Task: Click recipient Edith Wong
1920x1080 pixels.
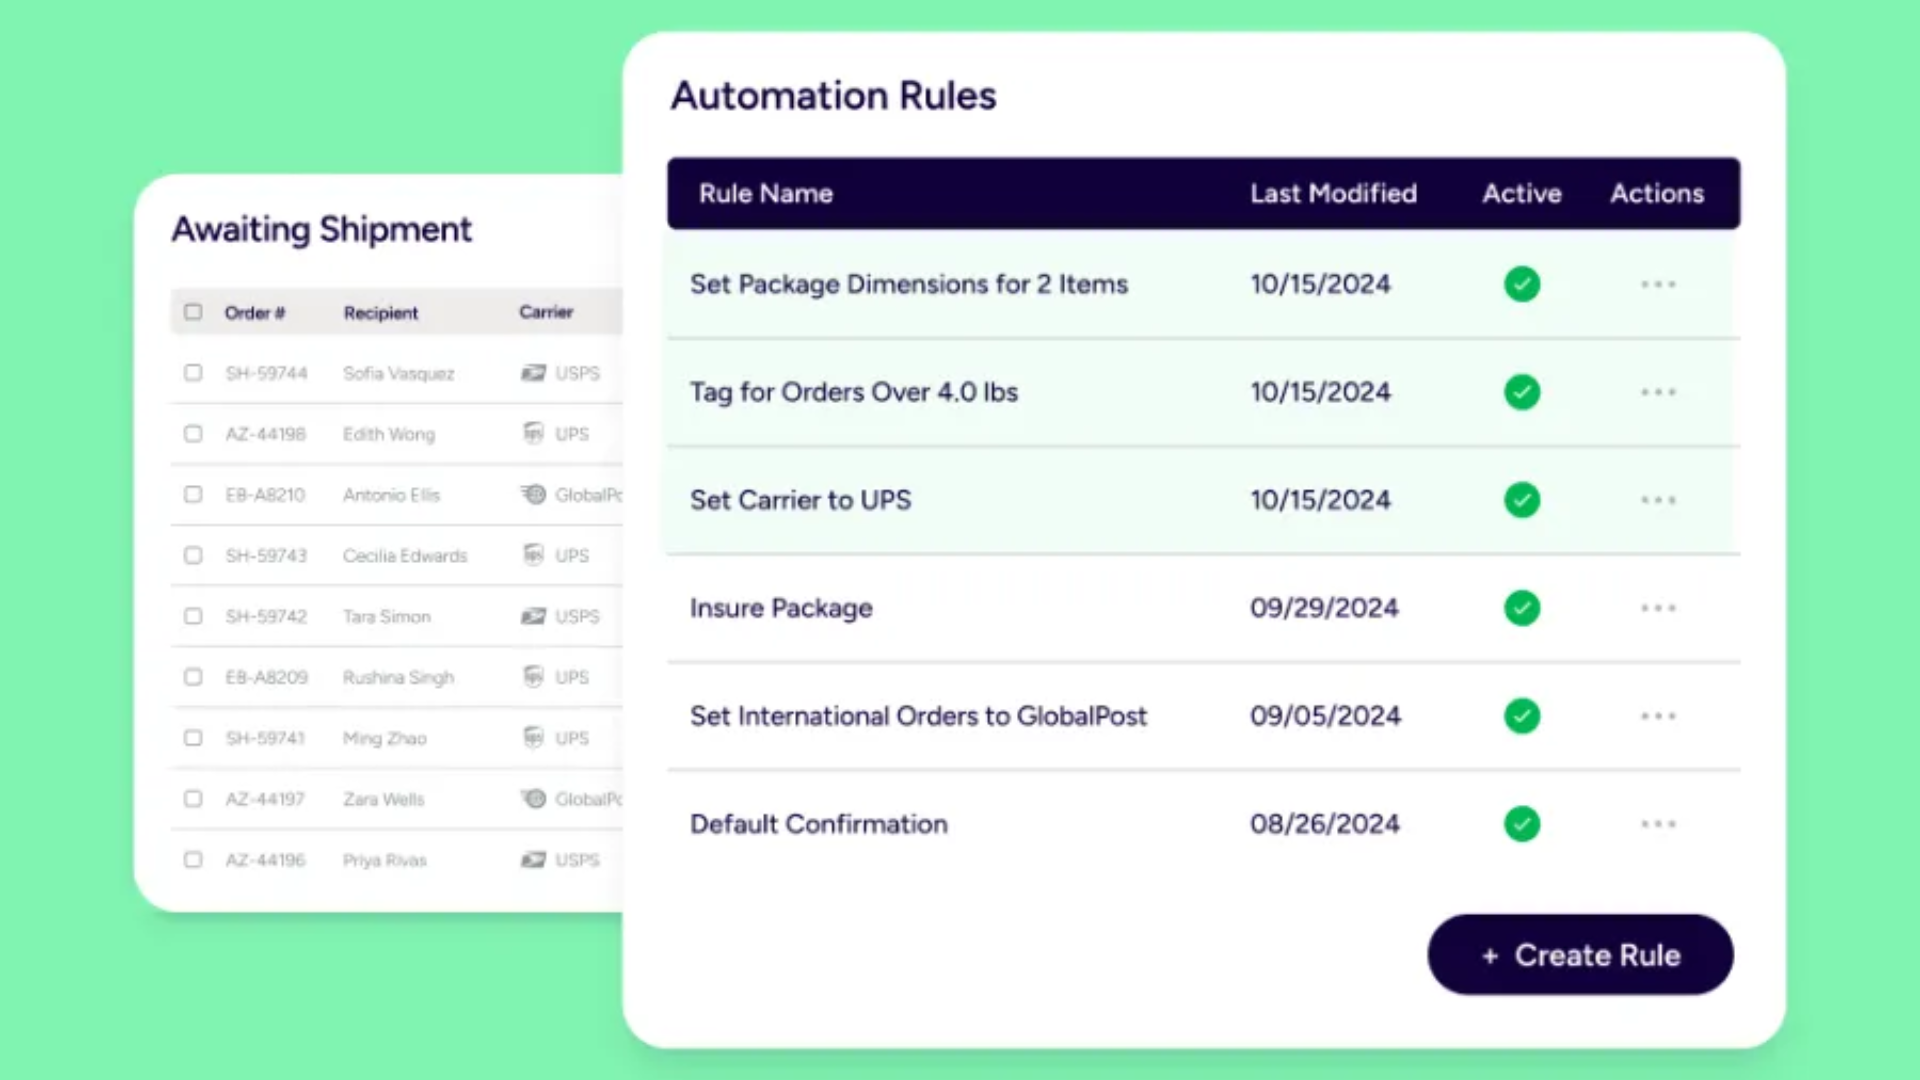Action: pyautogui.click(x=389, y=434)
